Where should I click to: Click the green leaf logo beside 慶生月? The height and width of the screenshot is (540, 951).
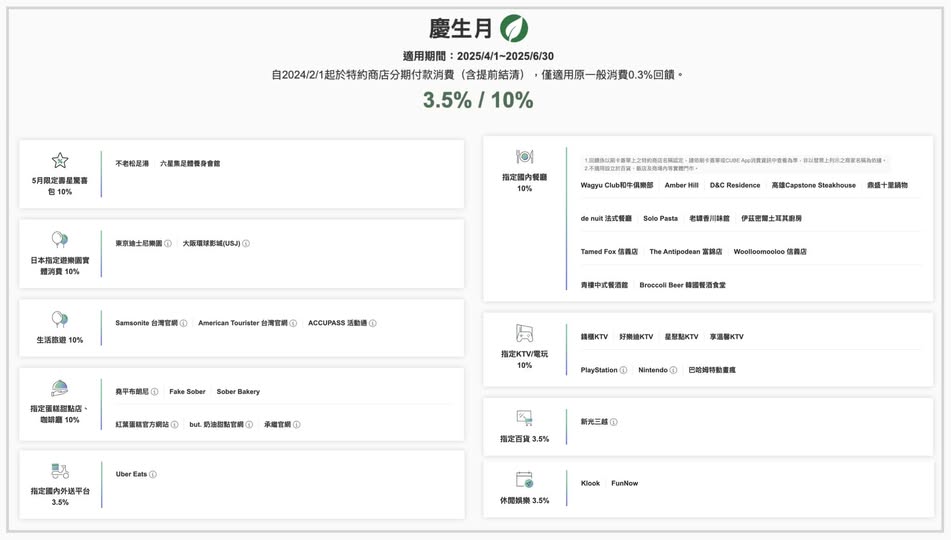point(514,29)
